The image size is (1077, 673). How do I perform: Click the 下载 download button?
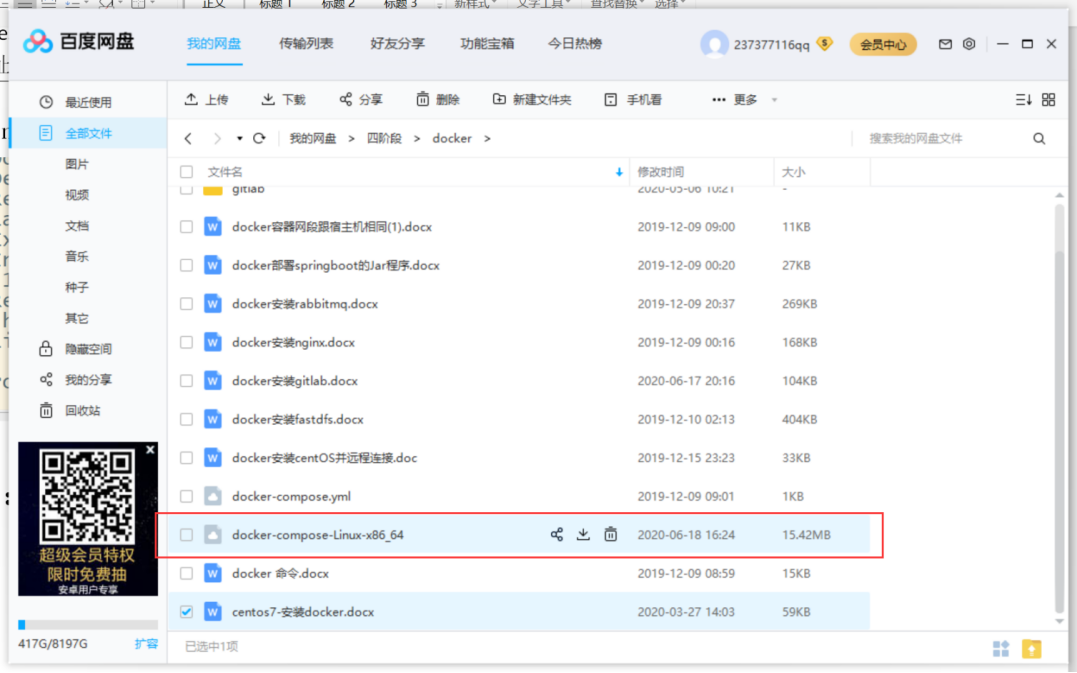(x=283, y=100)
